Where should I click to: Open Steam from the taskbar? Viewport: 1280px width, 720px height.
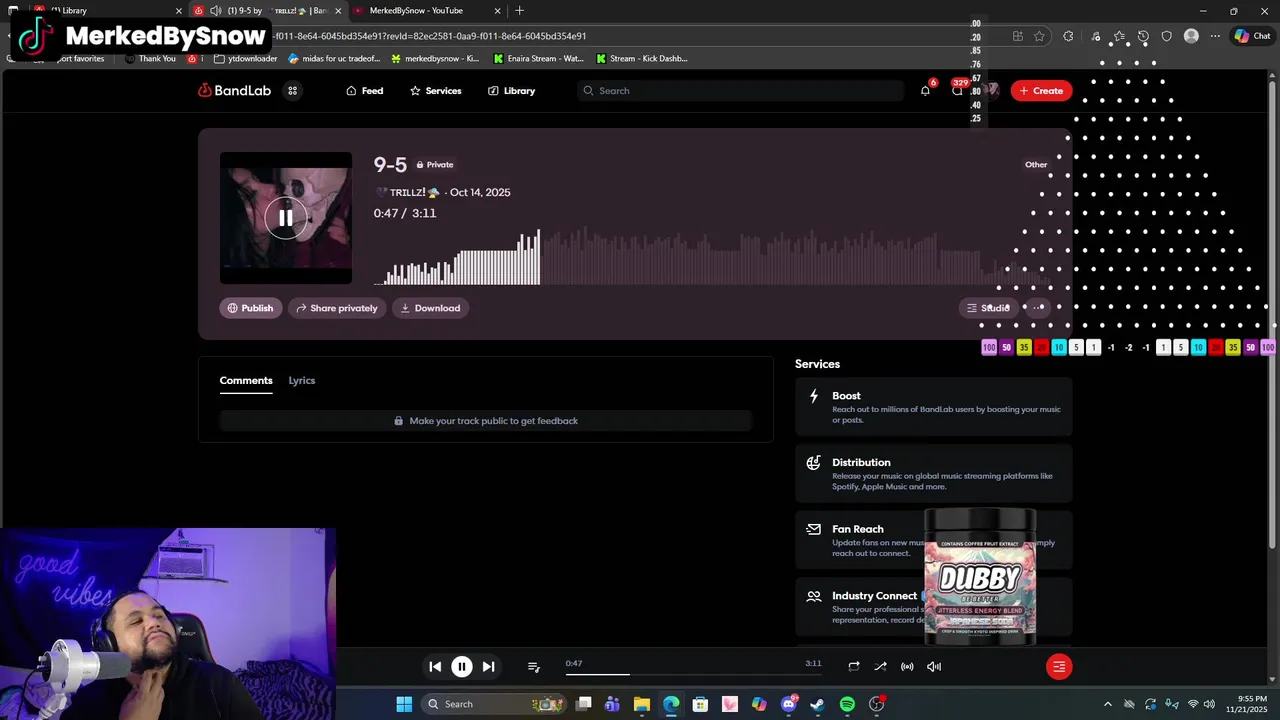(817, 704)
